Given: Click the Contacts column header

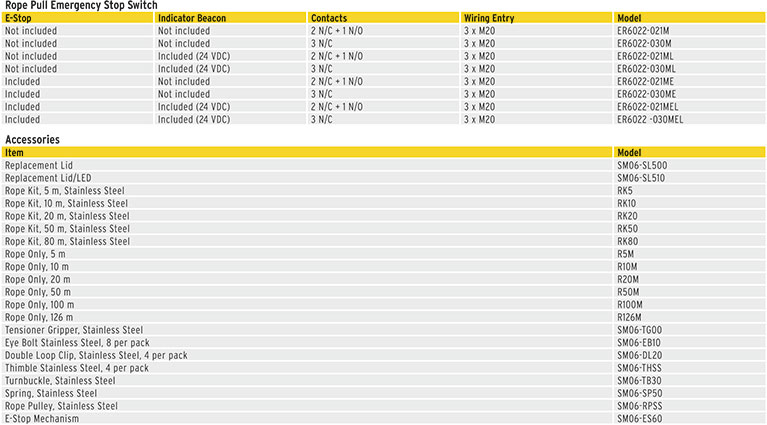Looking at the screenshot, I should pos(329,18).
